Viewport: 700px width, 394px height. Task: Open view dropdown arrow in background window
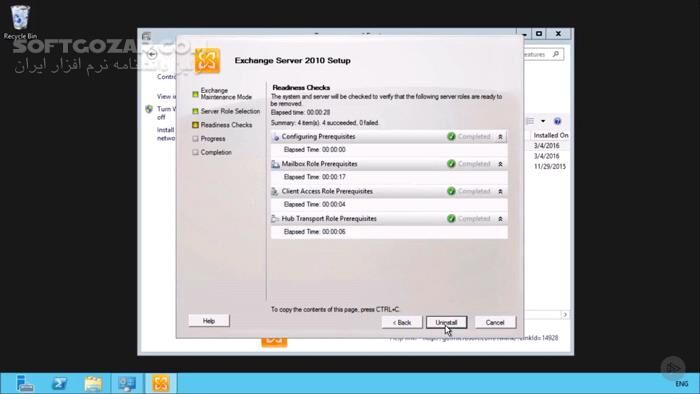click(x=543, y=121)
